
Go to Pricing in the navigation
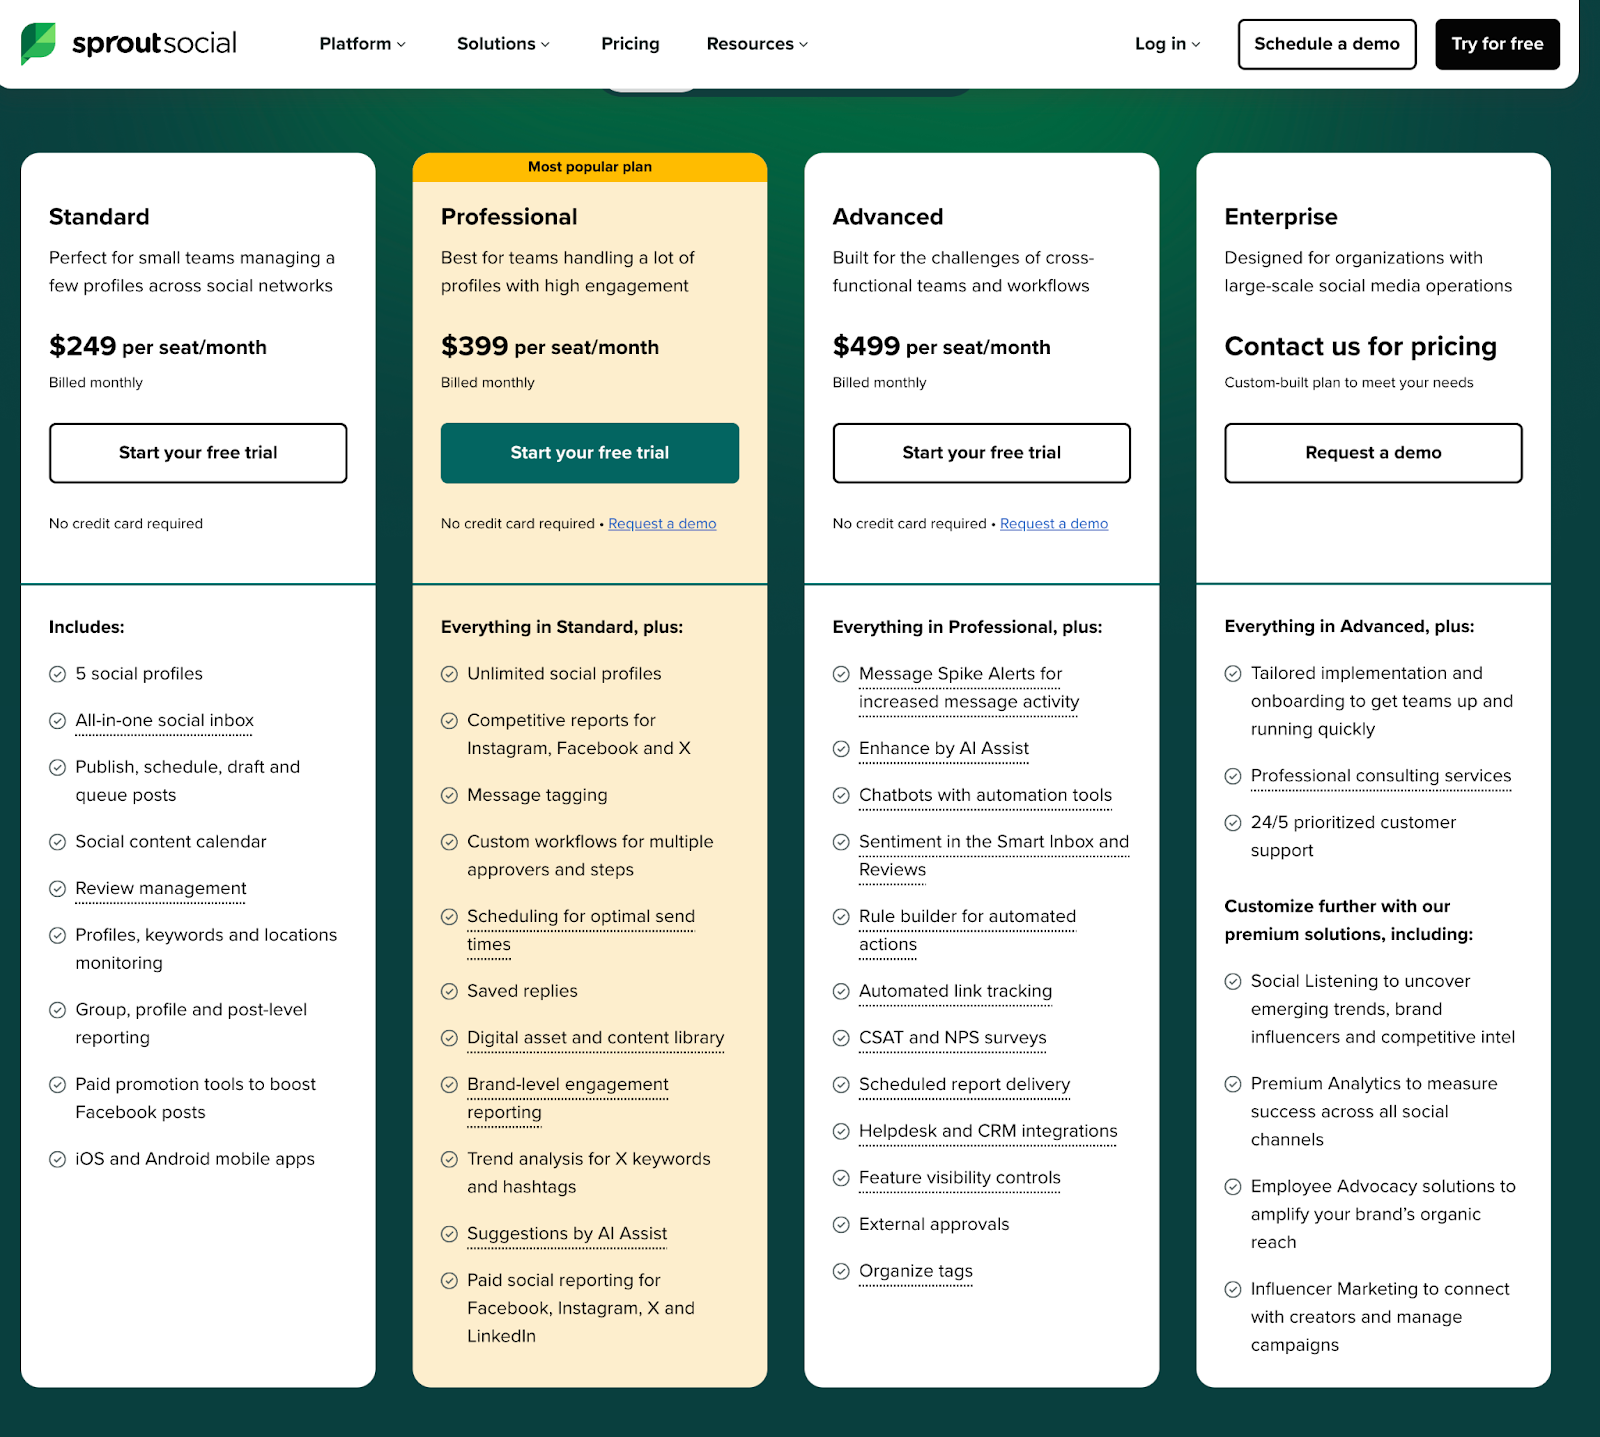coord(630,44)
